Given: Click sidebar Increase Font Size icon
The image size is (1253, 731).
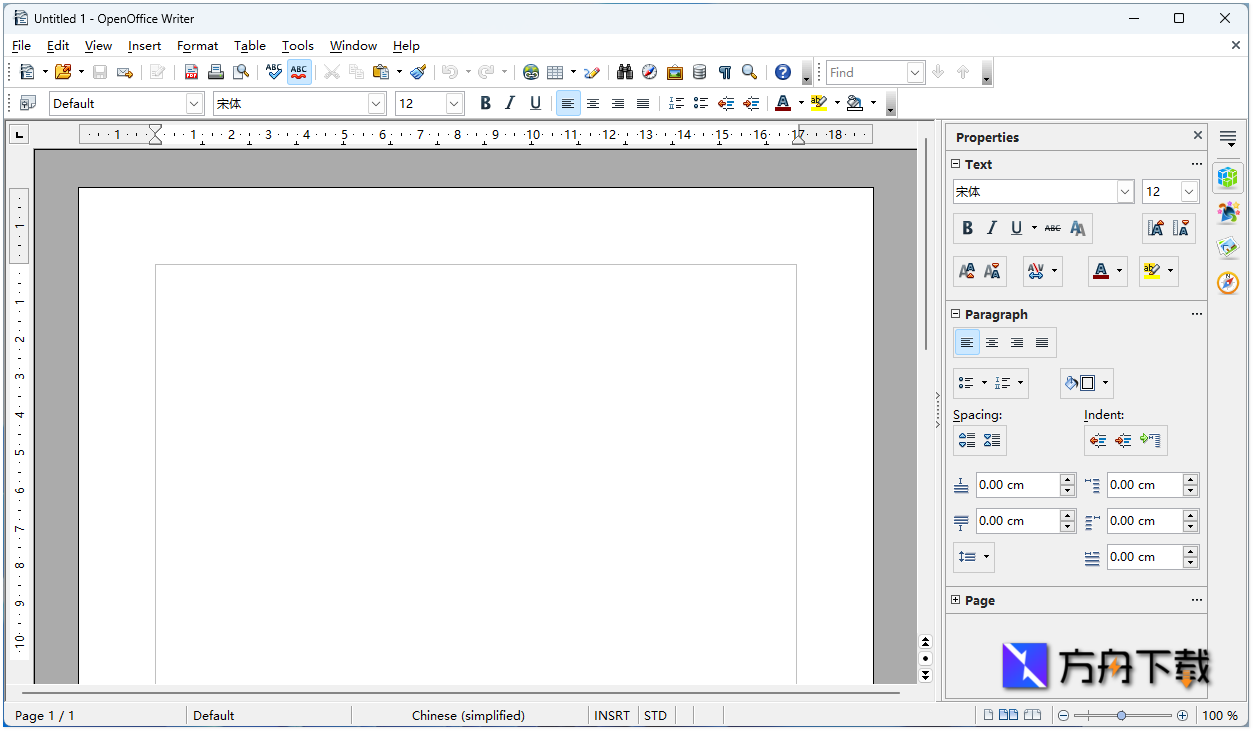Looking at the screenshot, I should click(1155, 228).
